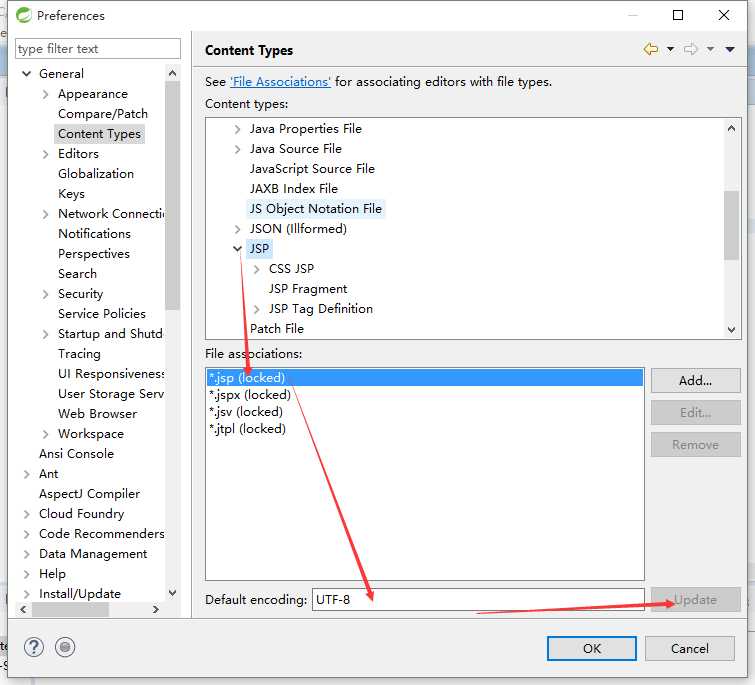Expand the Security node

pos(46,294)
